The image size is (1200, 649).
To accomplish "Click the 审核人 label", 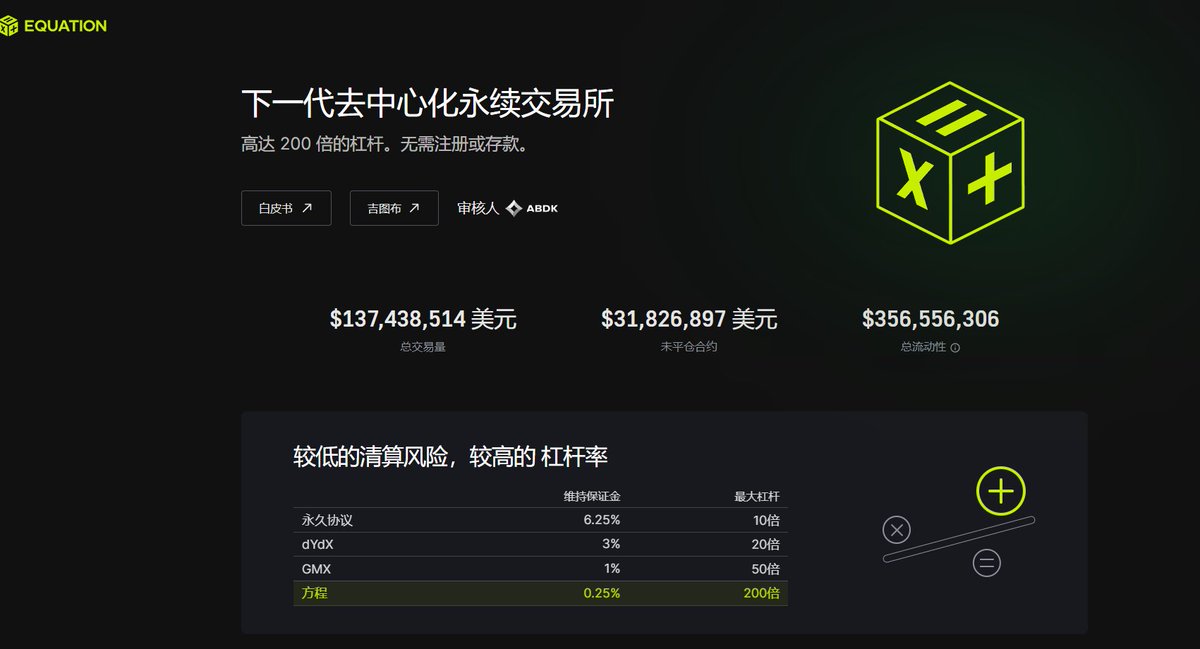I will 477,208.
